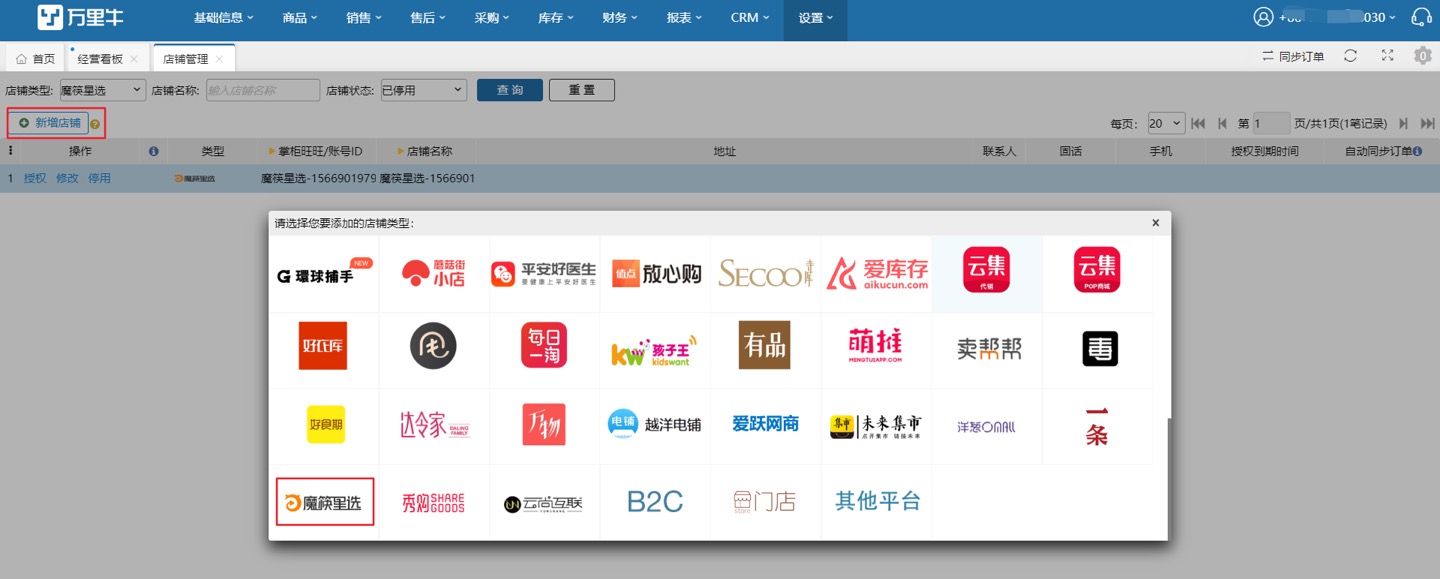This screenshot has width=1440, height=579.
Task: Choose the B2C store type
Action: [655, 501]
